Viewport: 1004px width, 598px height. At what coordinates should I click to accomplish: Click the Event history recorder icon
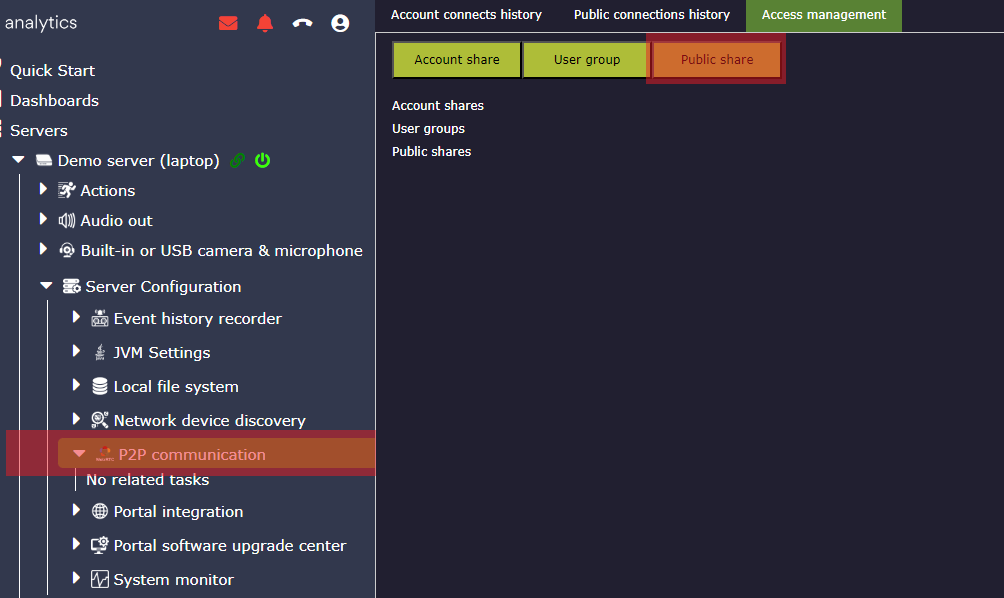coord(99,318)
